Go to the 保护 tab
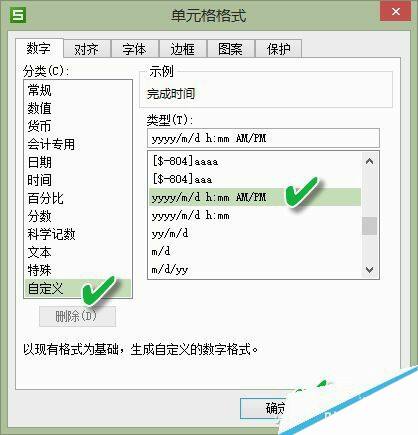This screenshot has height=435, width=418. click(278, 49)
